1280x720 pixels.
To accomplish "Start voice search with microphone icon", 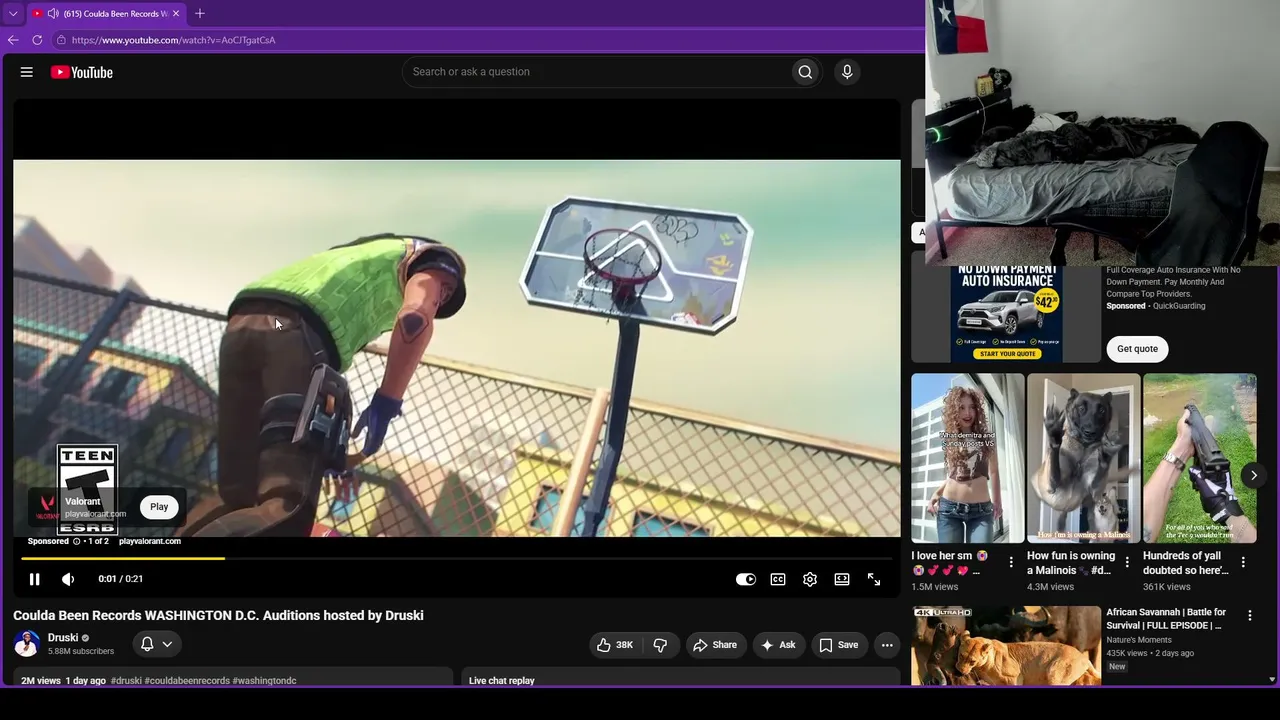I will pyautogui.click(x=847, y=72).
